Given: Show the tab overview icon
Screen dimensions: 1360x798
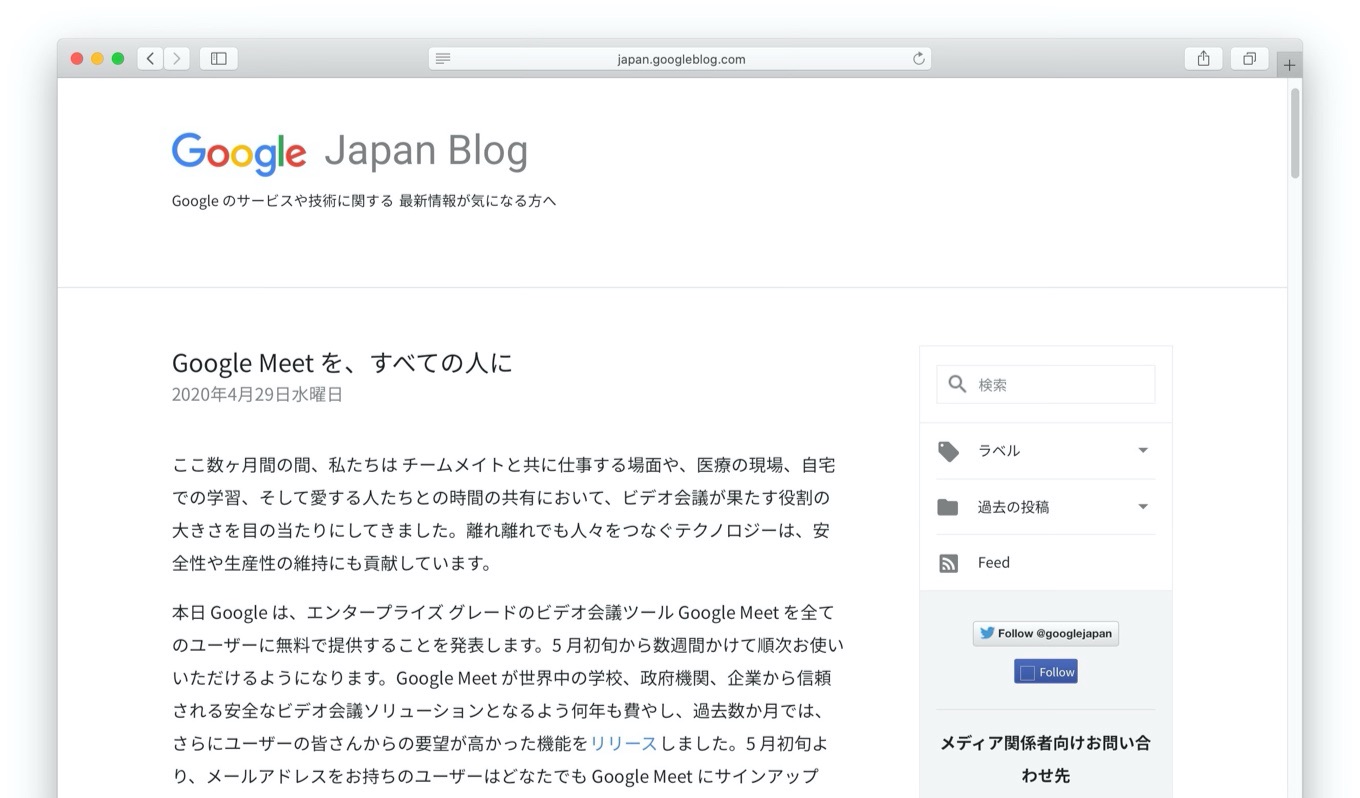Looking at the screenshot, I should [x=1249, y=59].
